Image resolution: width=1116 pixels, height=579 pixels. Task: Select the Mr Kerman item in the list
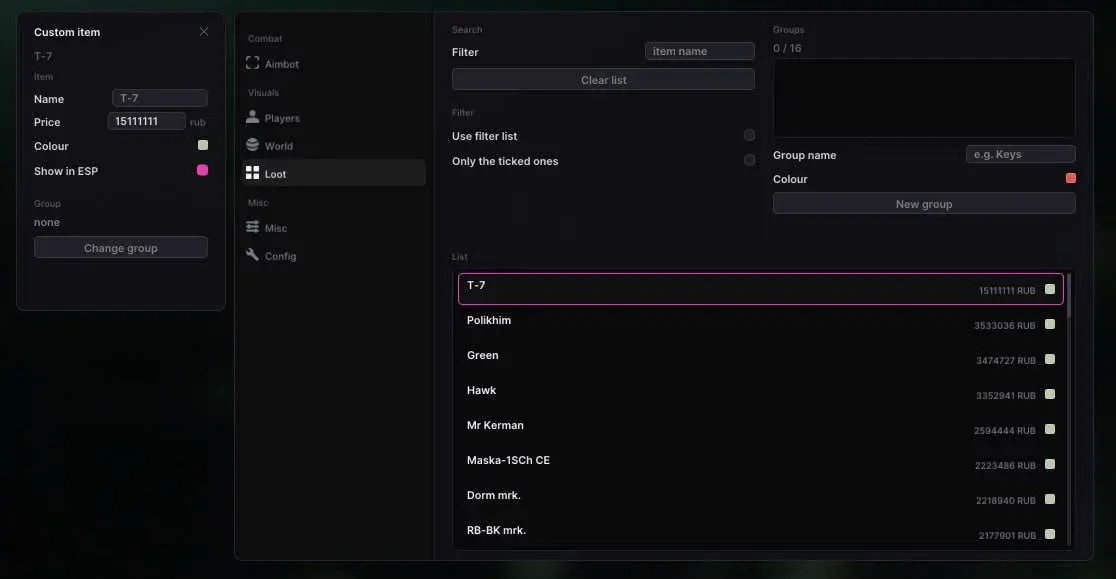pyautogui.click(x=761, y=428)
